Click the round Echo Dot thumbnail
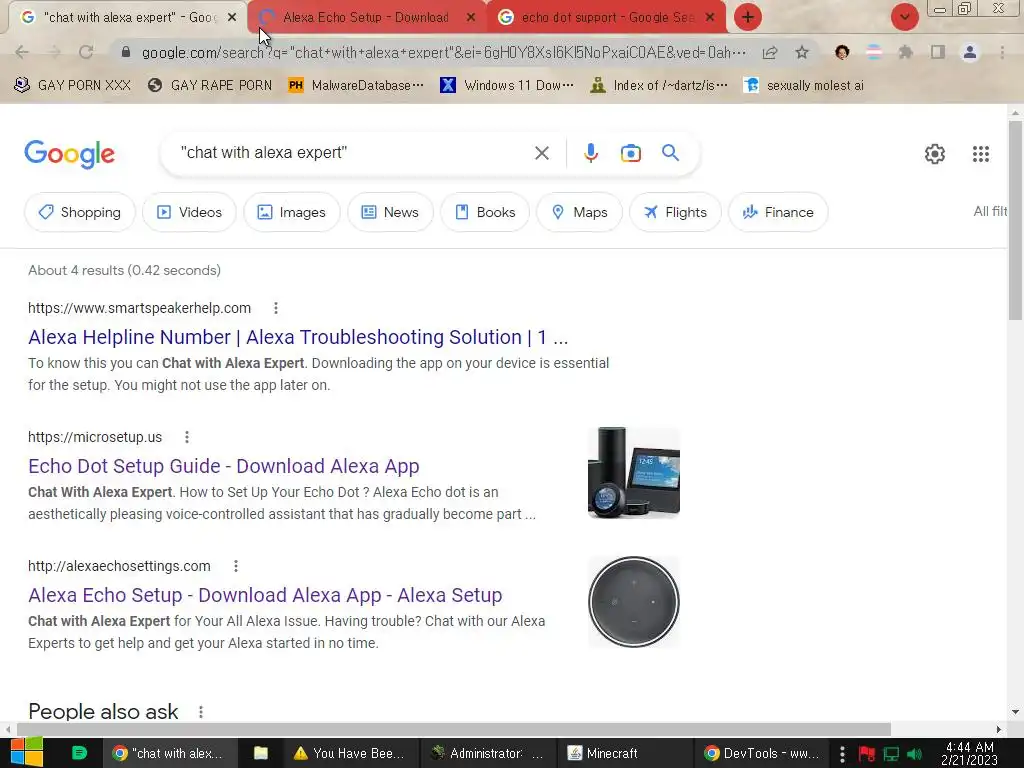1024x768 pixels. [633, 602]
